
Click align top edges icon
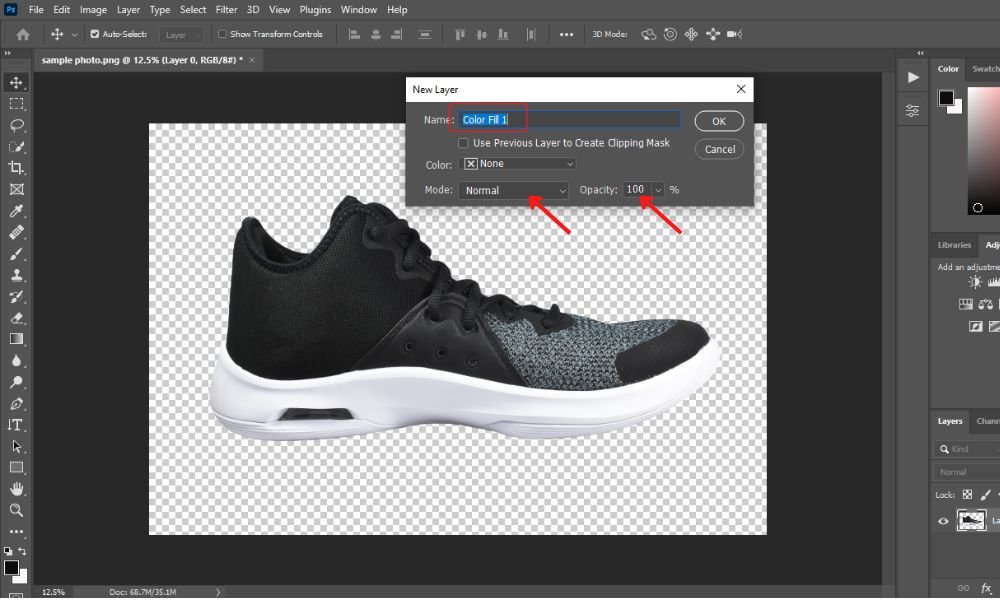pyautogui.click(x=460, y=34)
